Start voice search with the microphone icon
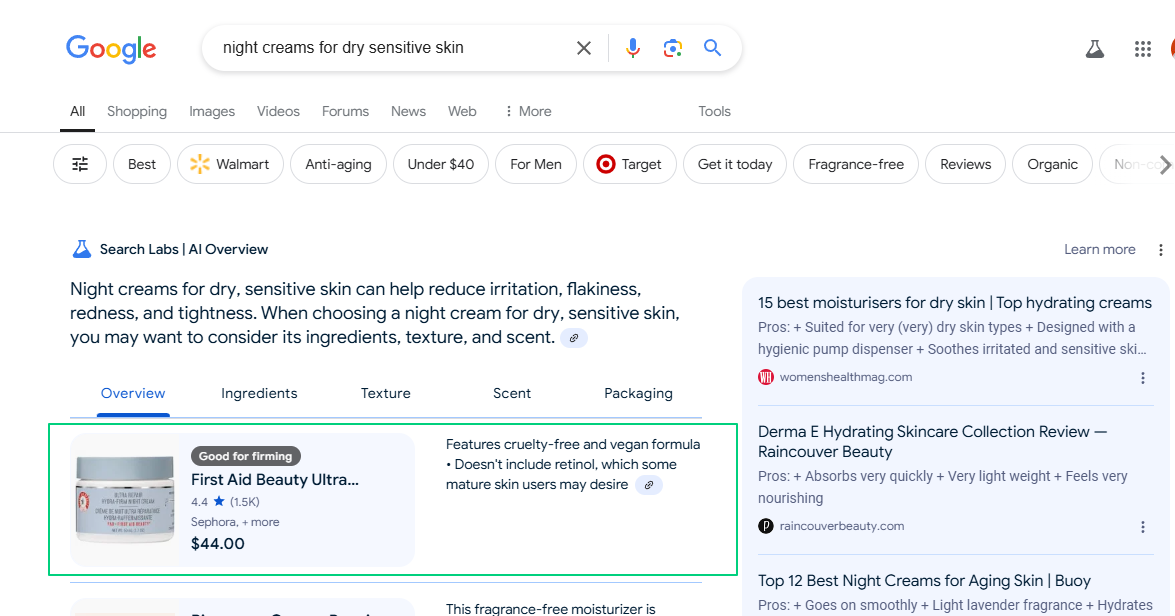1175x616 pixels. pos(632,48)
